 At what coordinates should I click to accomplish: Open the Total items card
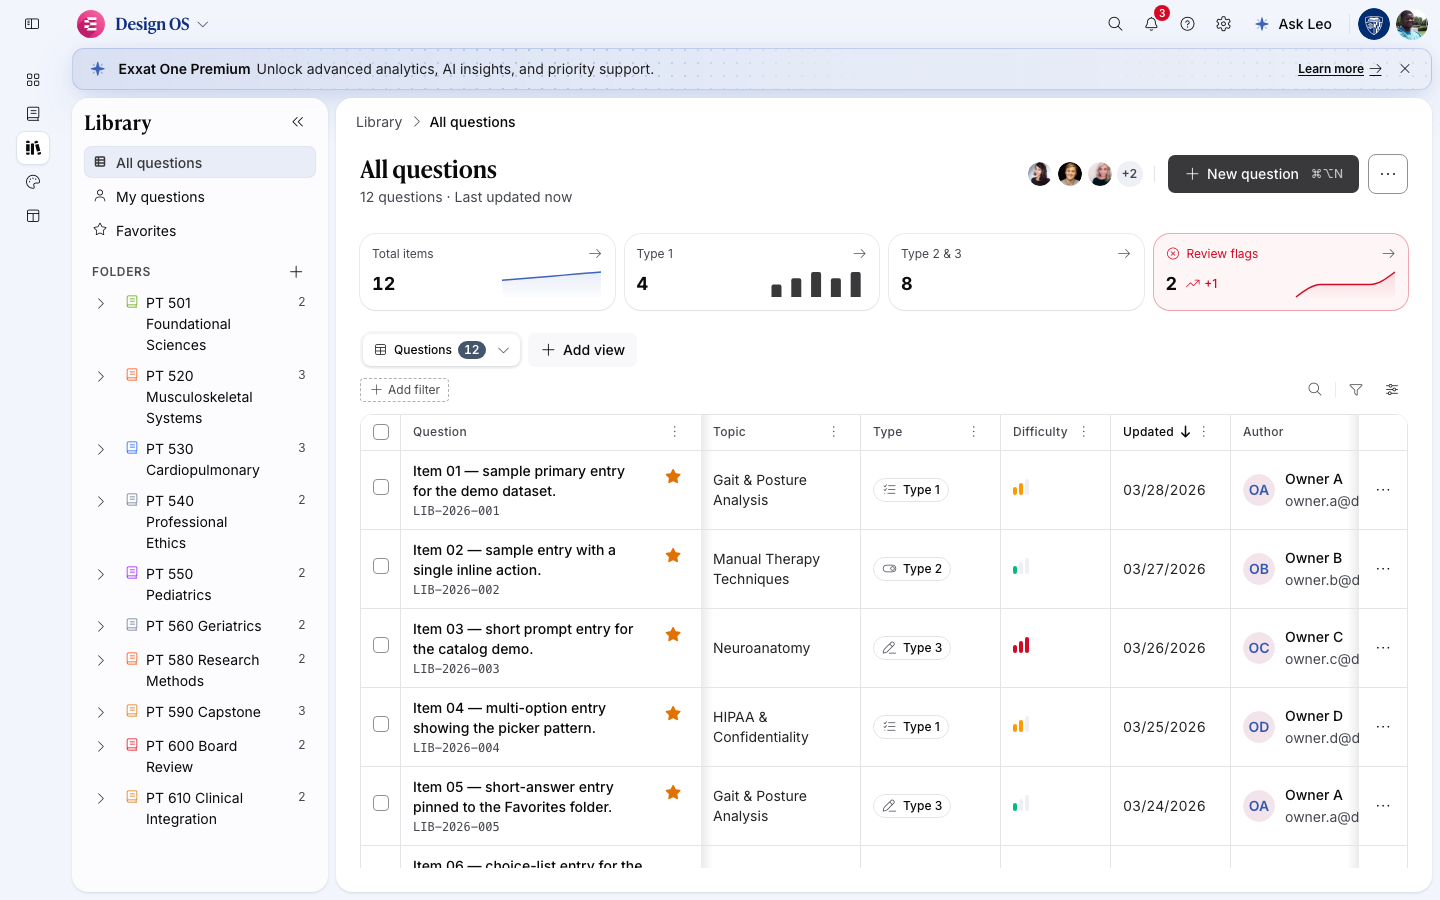click(x=487, y=272)
